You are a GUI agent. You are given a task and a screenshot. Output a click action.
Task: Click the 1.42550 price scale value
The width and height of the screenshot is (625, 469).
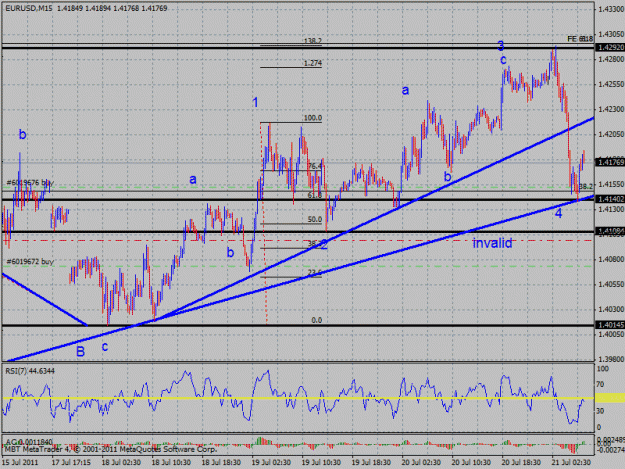coord(611,84)
